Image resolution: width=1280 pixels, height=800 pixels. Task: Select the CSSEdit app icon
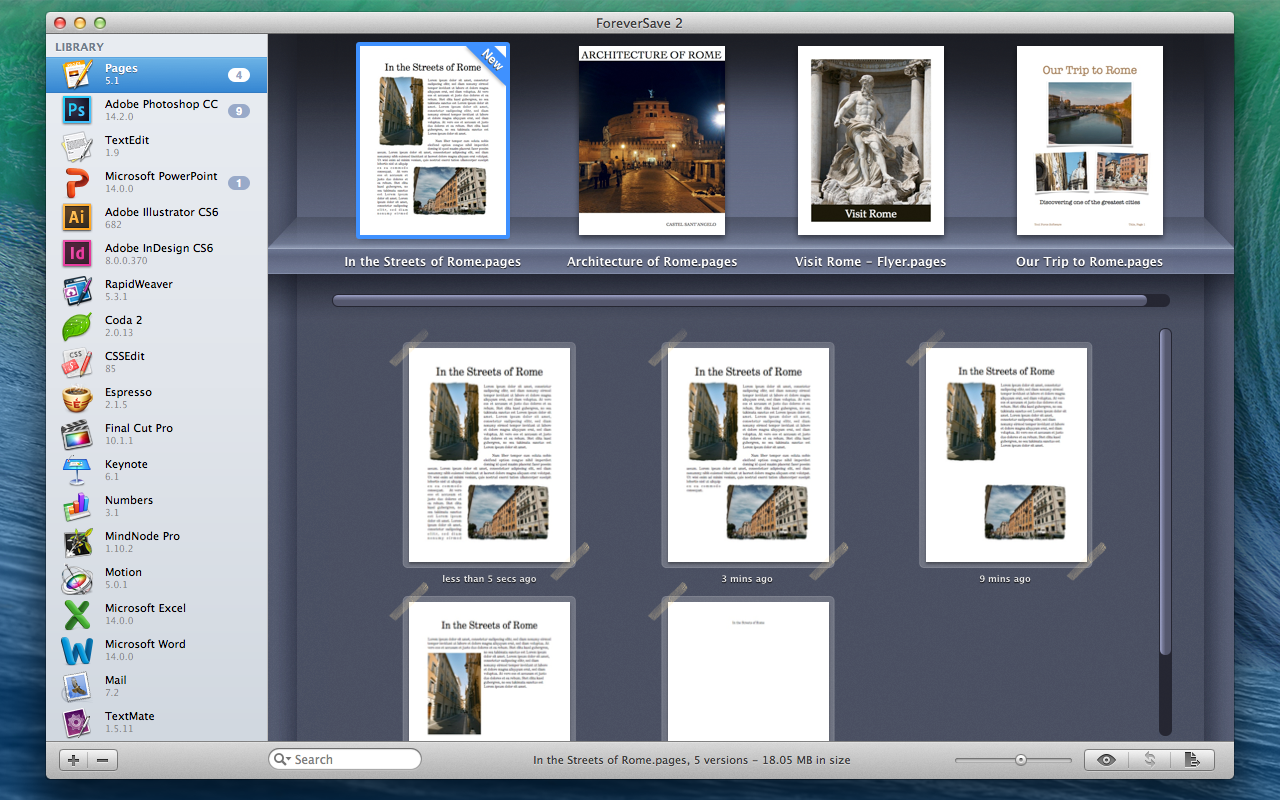(77, 363)
